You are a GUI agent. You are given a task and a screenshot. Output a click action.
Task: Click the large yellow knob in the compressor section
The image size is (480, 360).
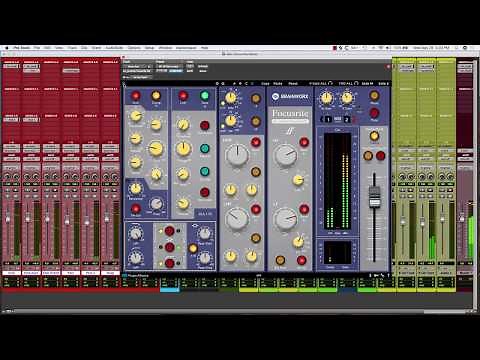156,148
